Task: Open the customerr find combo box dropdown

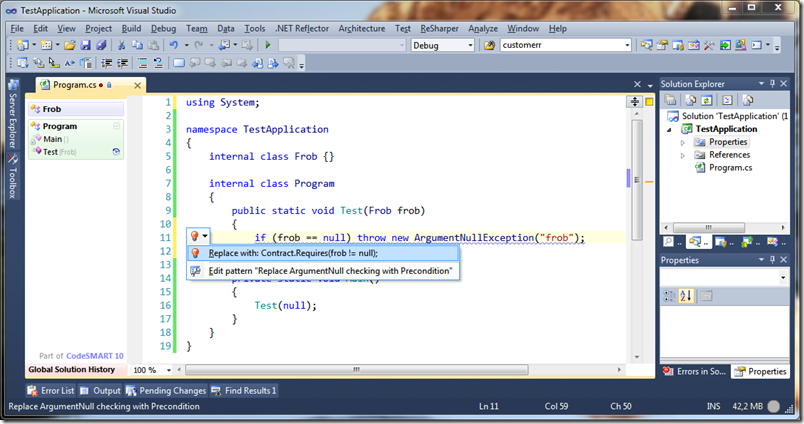Action: (x=627, y=45)
